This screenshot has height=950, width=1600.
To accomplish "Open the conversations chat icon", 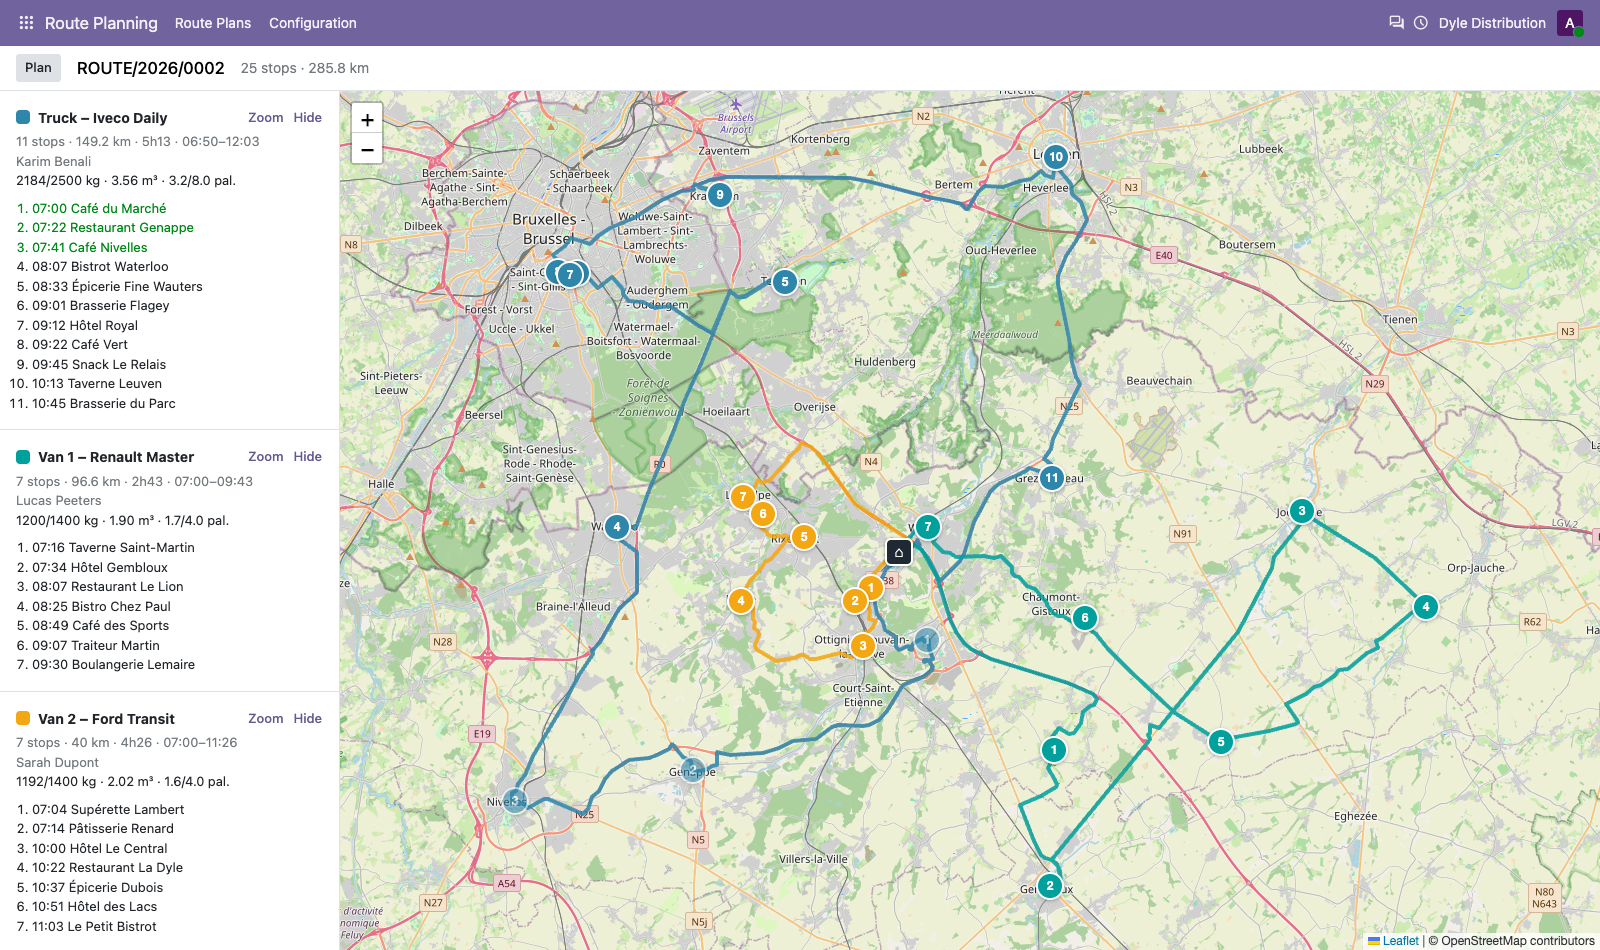I will coord(1396,23).
